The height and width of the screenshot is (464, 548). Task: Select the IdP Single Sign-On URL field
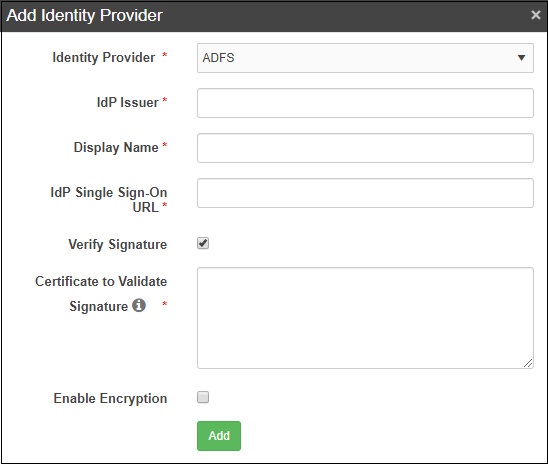tap(365, 193)
